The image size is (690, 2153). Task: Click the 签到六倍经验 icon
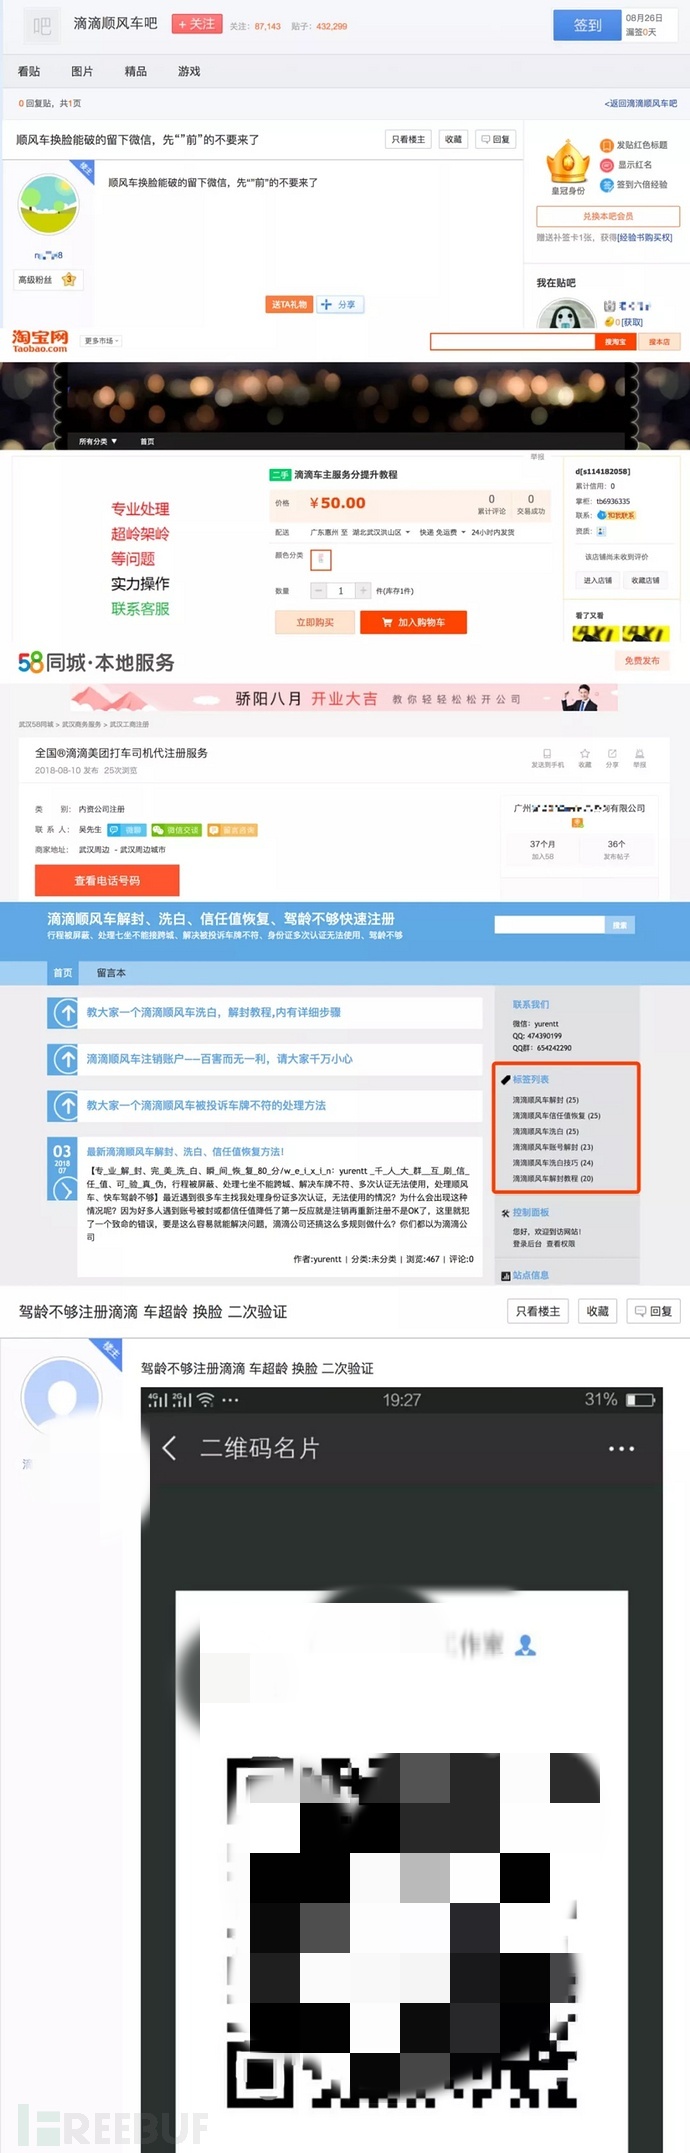pos(606,185)
